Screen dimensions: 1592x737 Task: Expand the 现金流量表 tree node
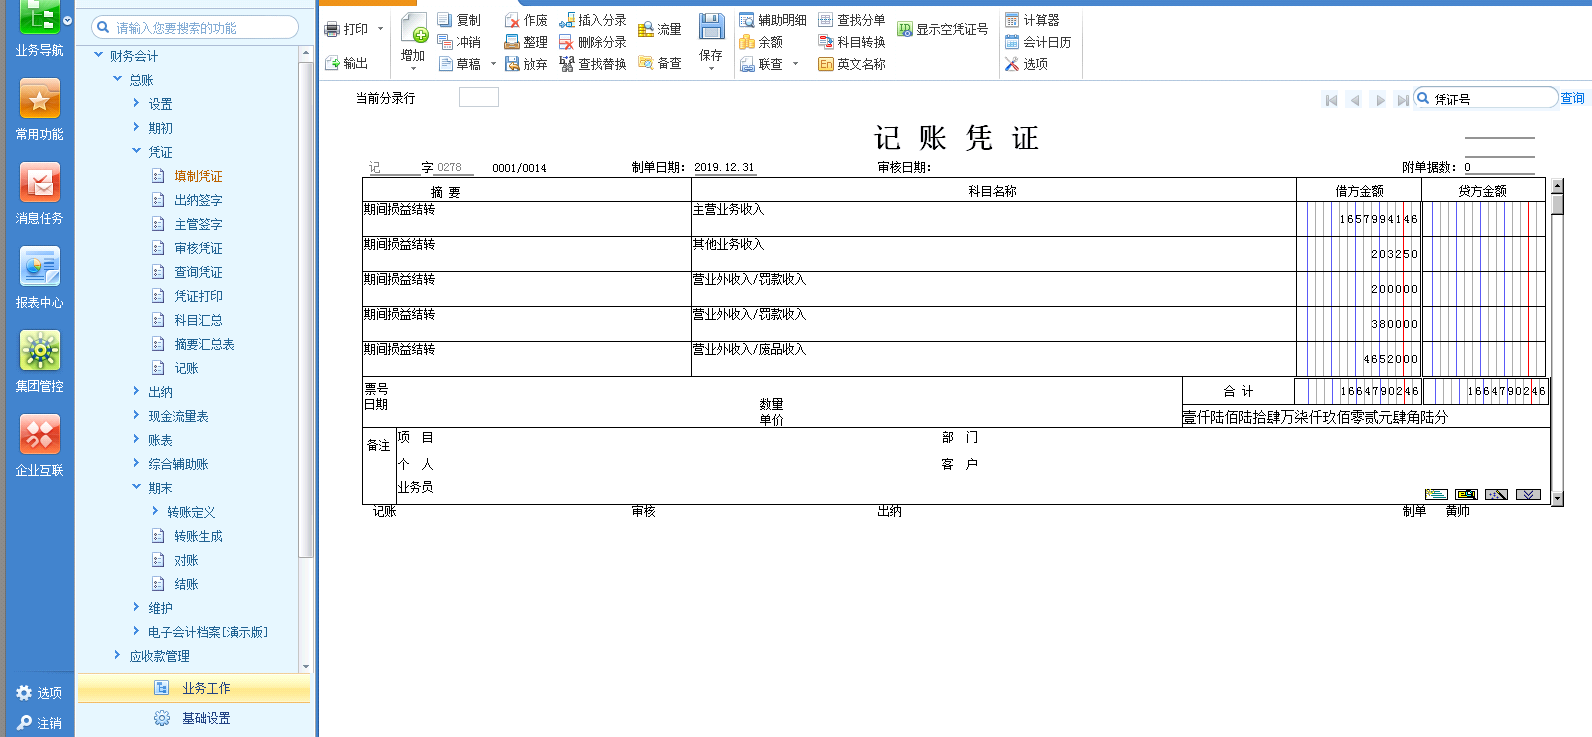tap(136, 415)
